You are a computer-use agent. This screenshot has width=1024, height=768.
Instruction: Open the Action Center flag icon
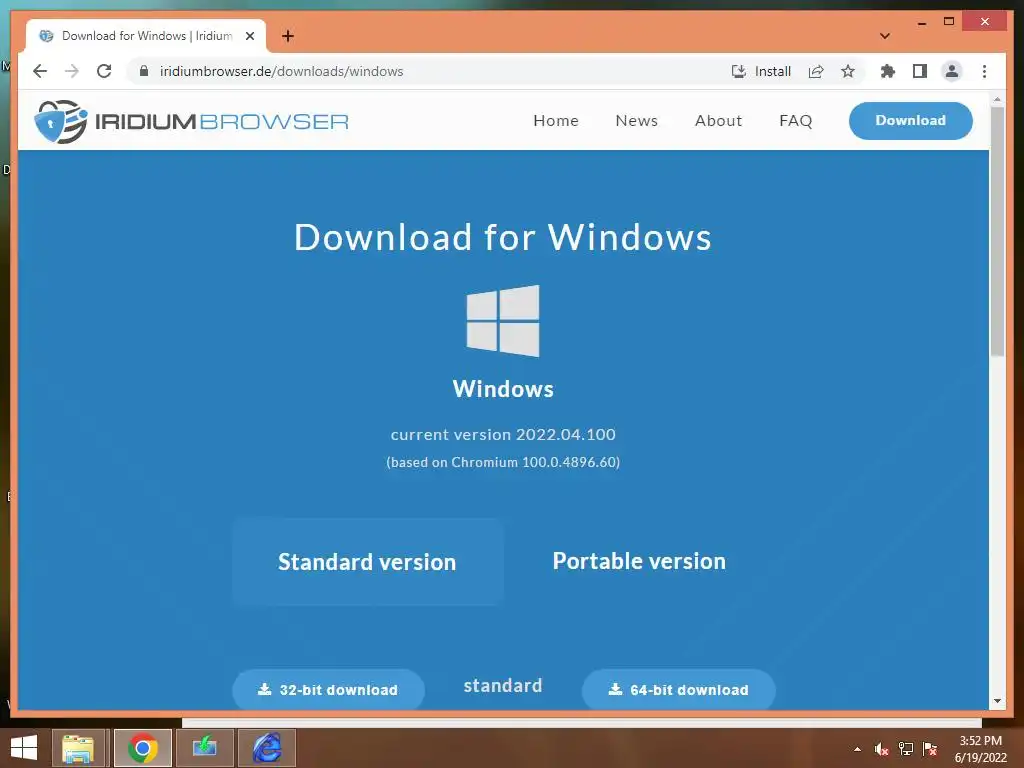point(930,749)
